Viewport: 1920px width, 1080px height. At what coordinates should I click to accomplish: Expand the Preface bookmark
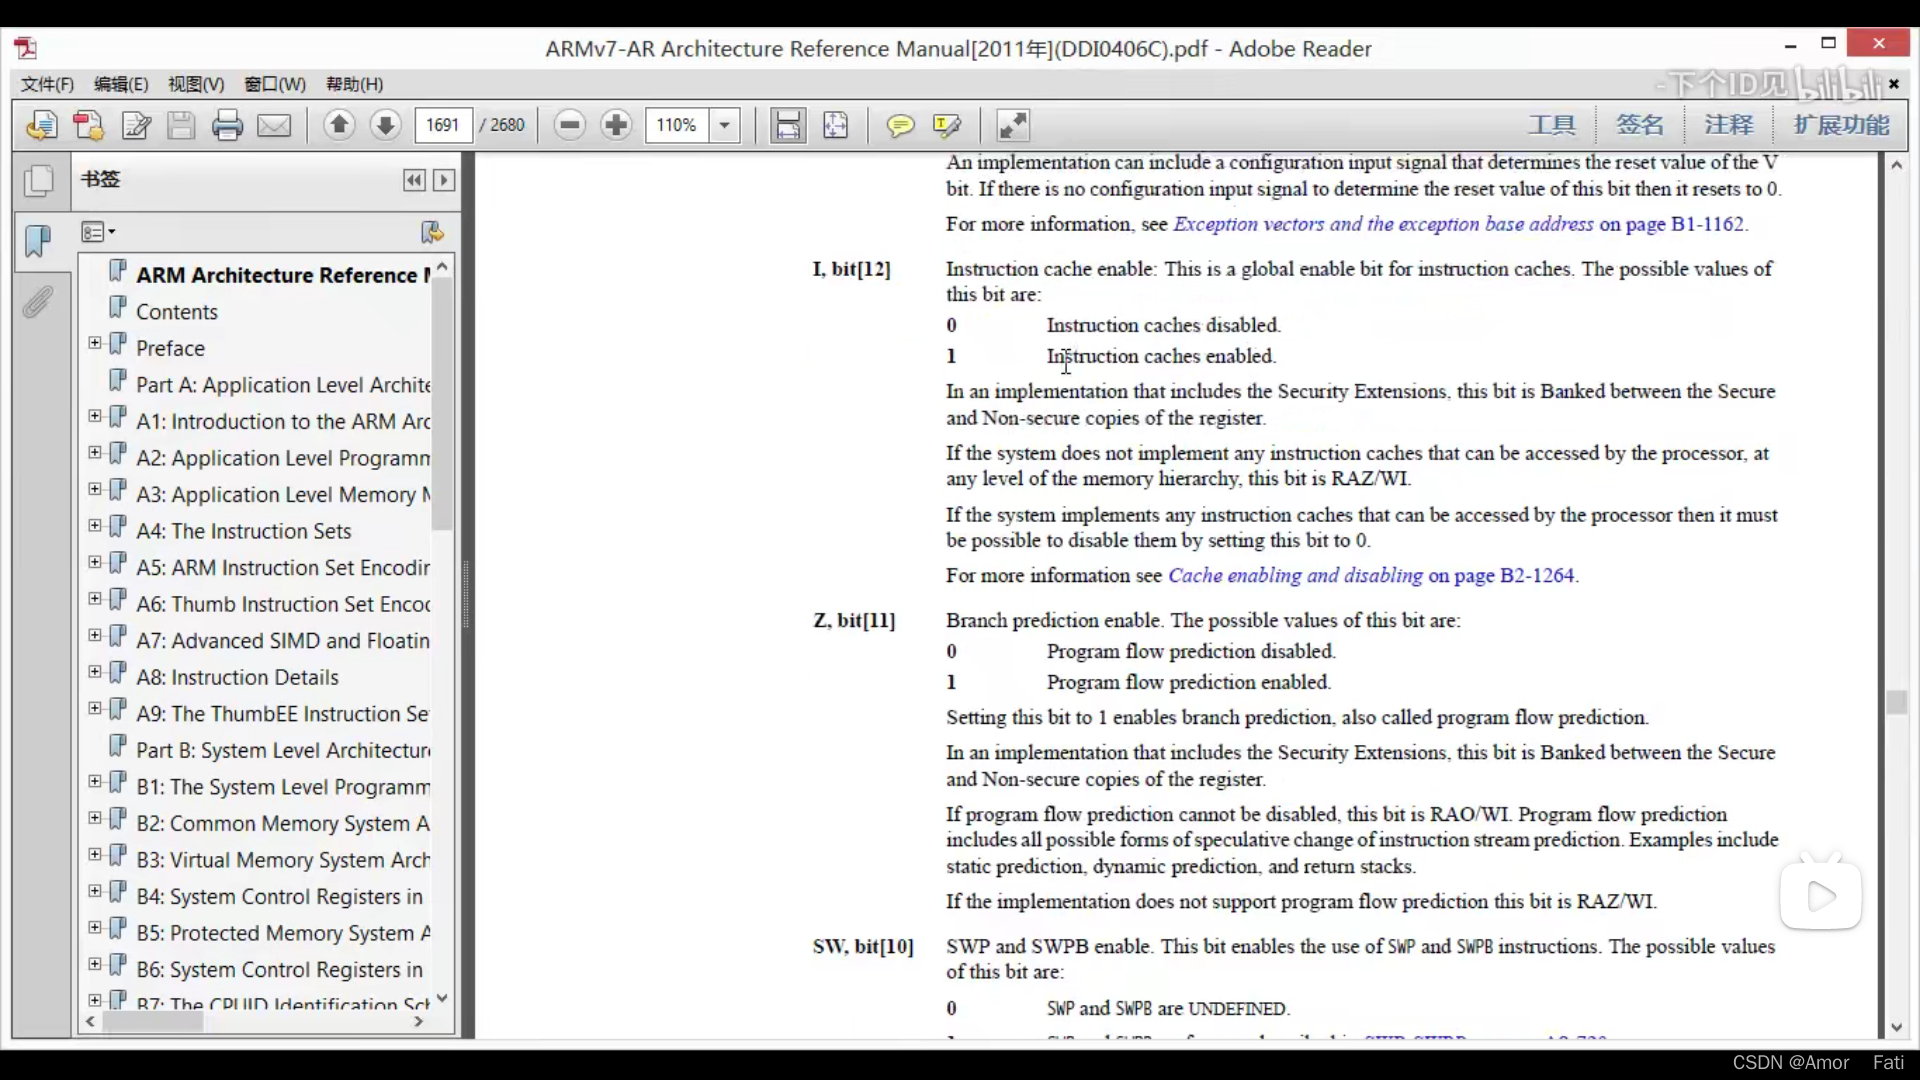pyautogui.click(x=95, y=343)
